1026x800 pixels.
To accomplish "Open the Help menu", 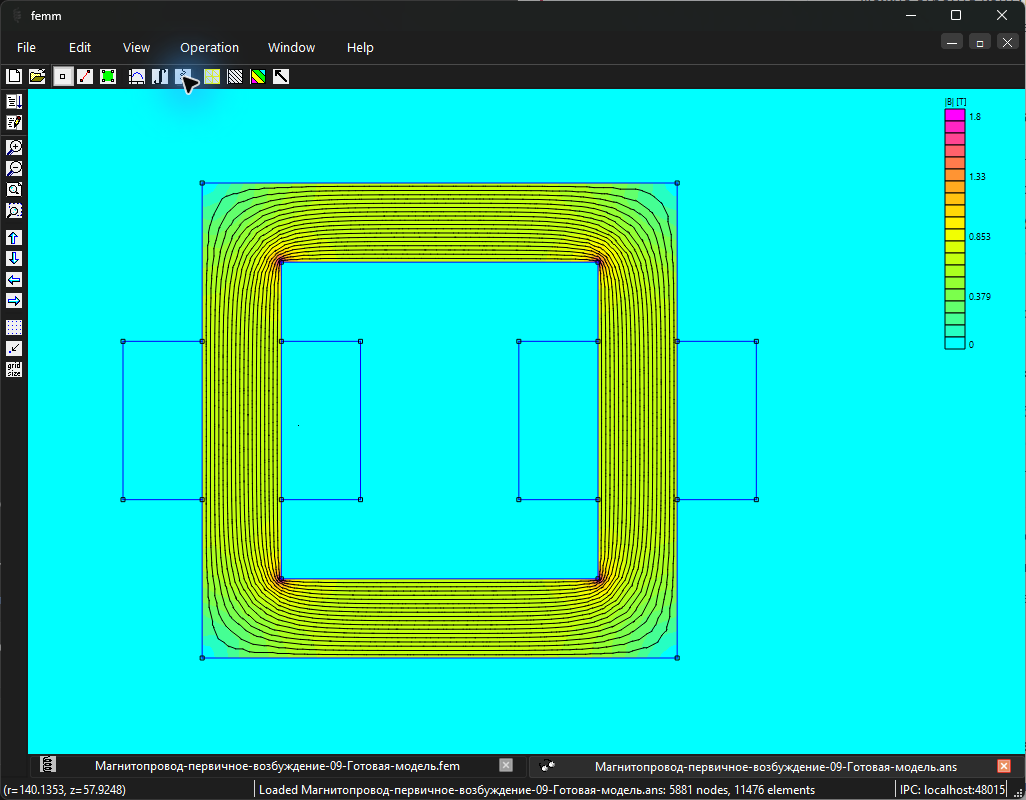I will [x=360, y=48].
